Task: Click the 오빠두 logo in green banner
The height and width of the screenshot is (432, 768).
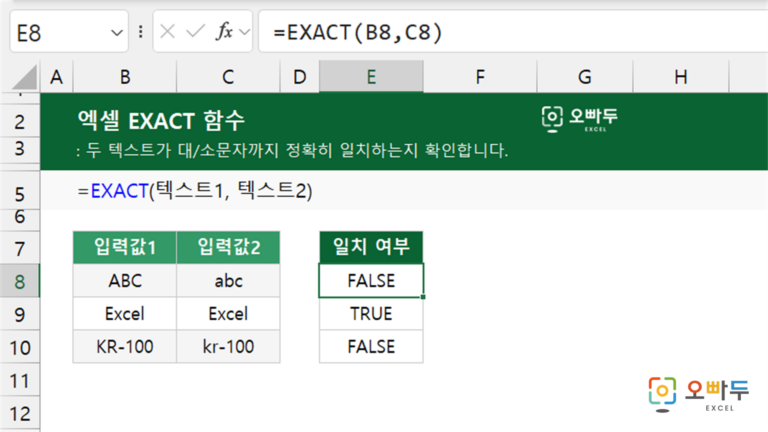Action: tap(580, 119)
